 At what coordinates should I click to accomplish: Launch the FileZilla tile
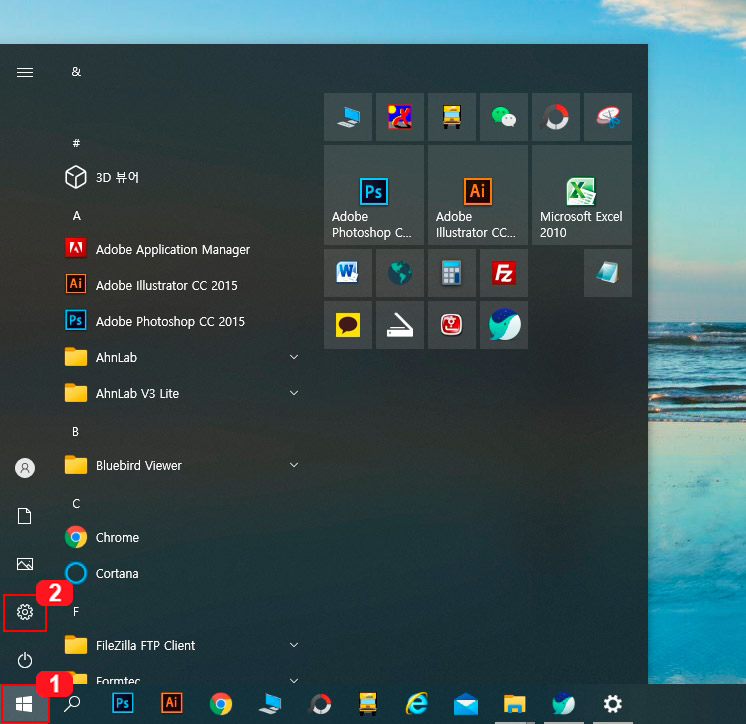[x=503, y=273]
